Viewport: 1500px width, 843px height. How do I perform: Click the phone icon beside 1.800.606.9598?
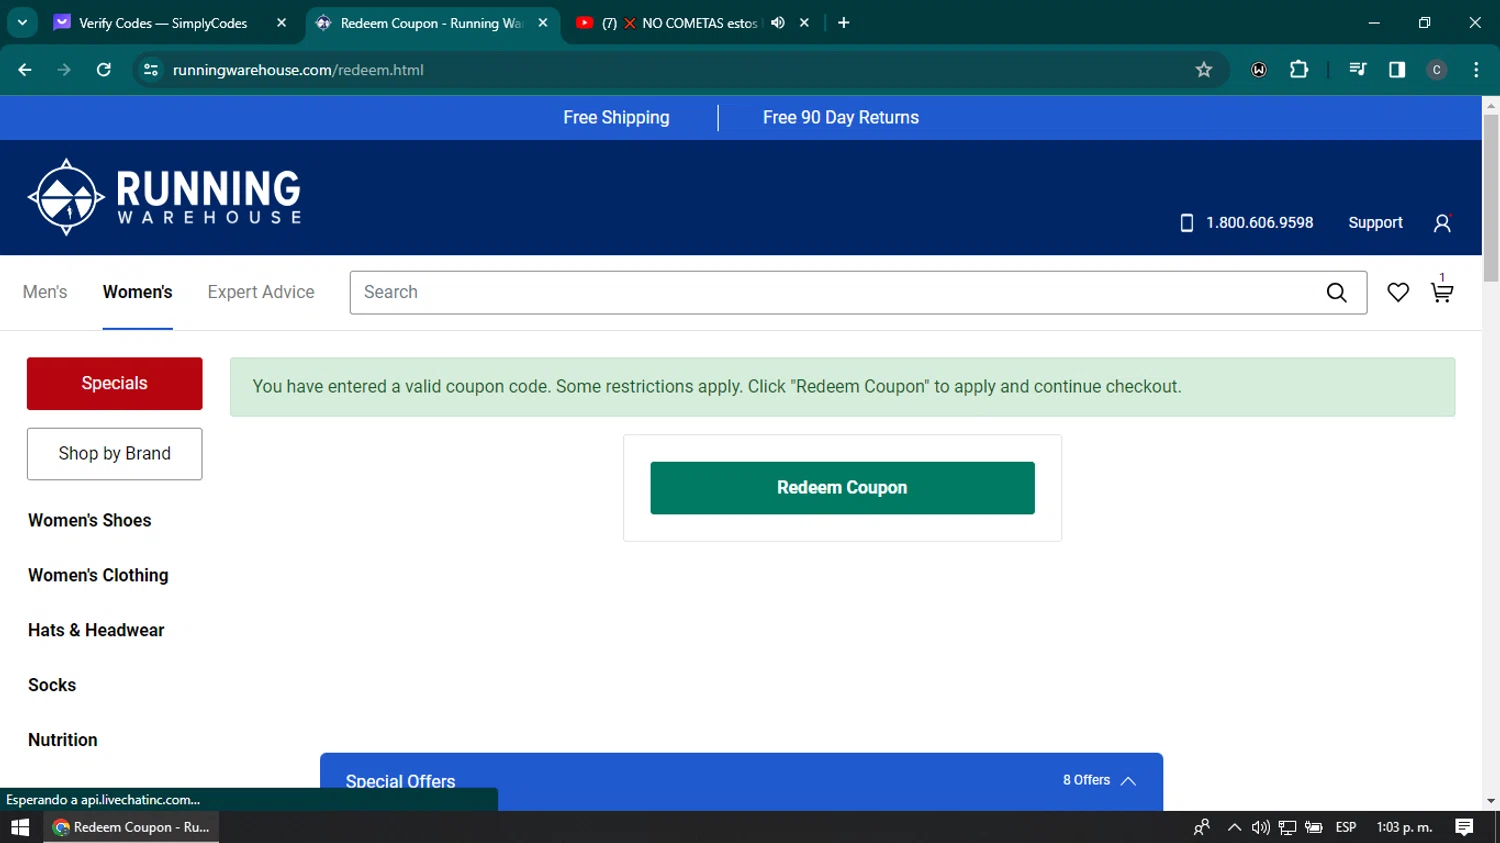pyautogui.click(x=1187, y=223)
